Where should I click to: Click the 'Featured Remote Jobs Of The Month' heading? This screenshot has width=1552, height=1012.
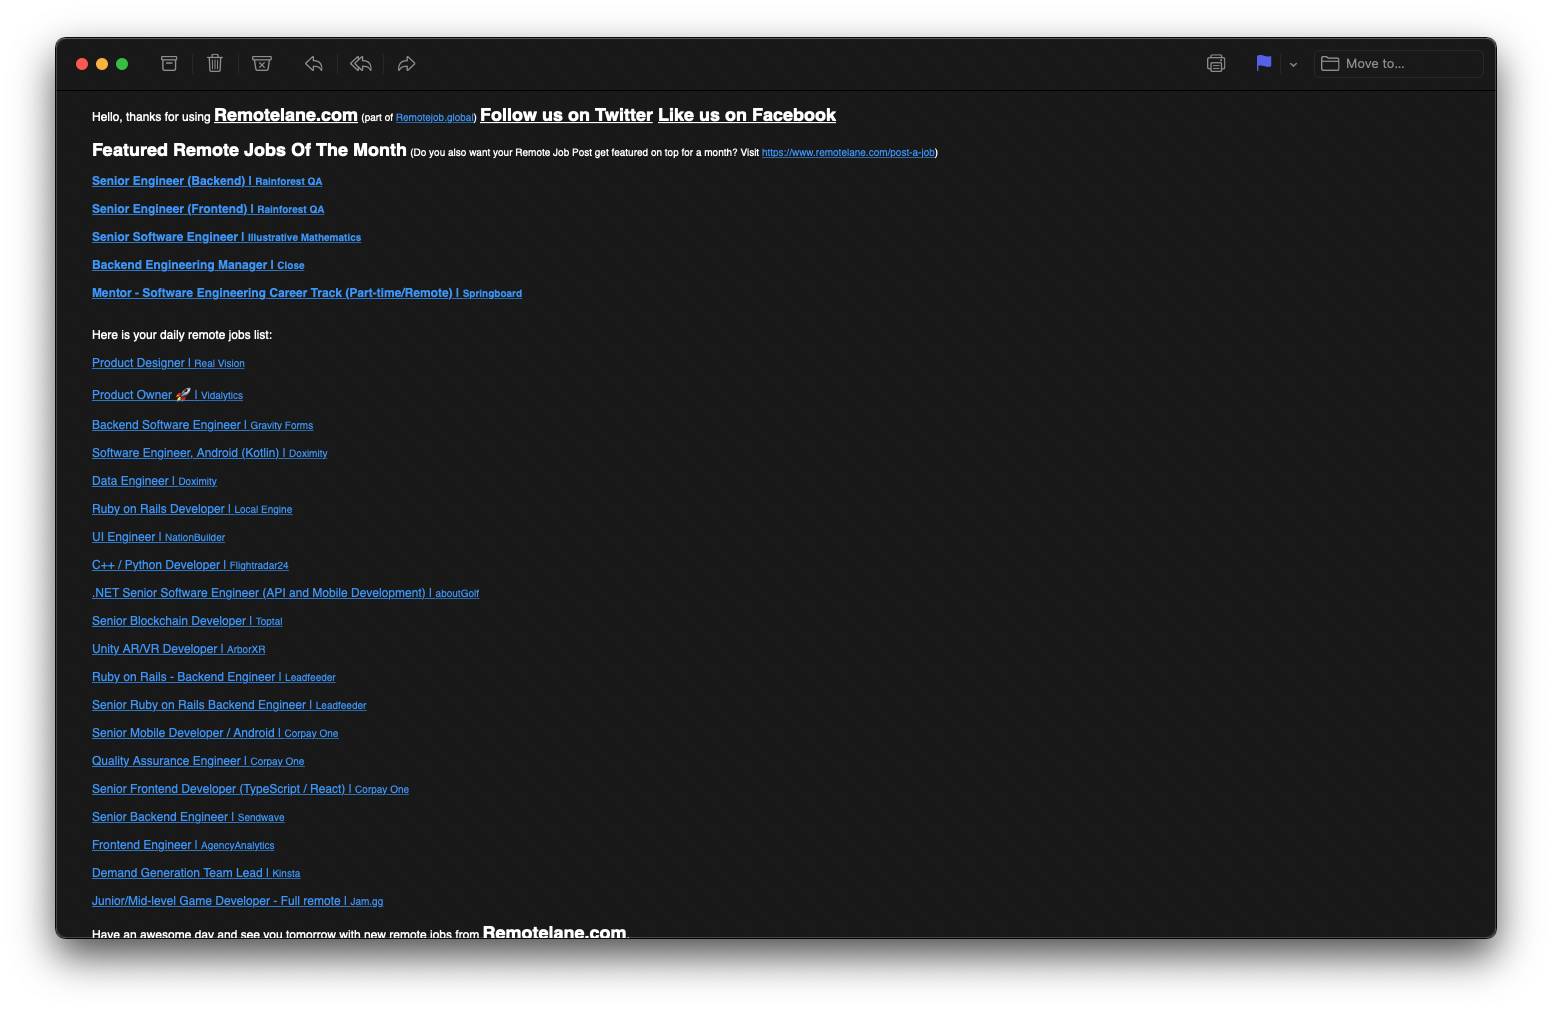coord(249,150)
